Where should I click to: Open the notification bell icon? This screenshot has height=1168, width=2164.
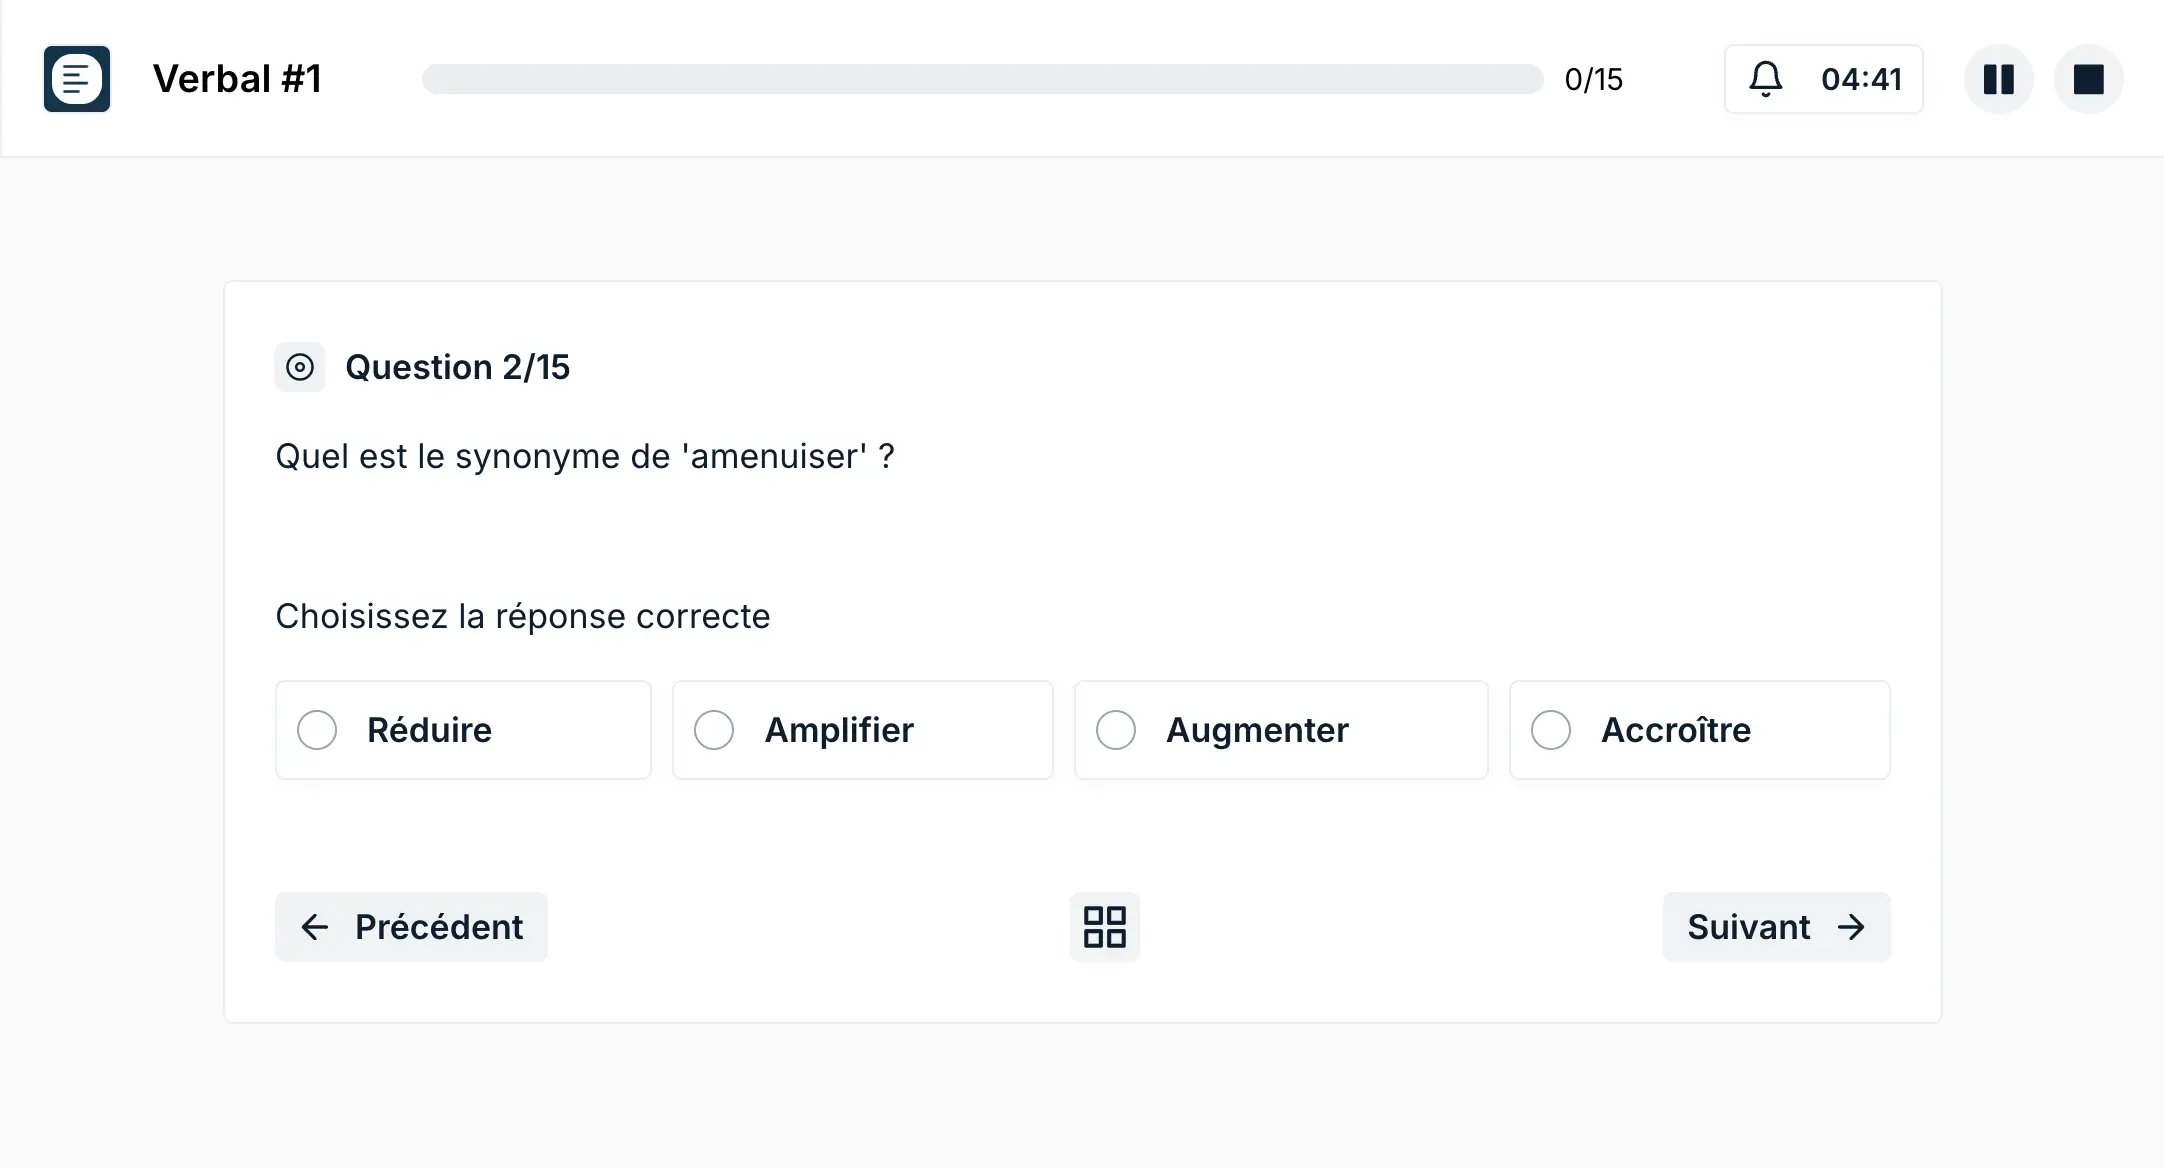click(1766, 79)
